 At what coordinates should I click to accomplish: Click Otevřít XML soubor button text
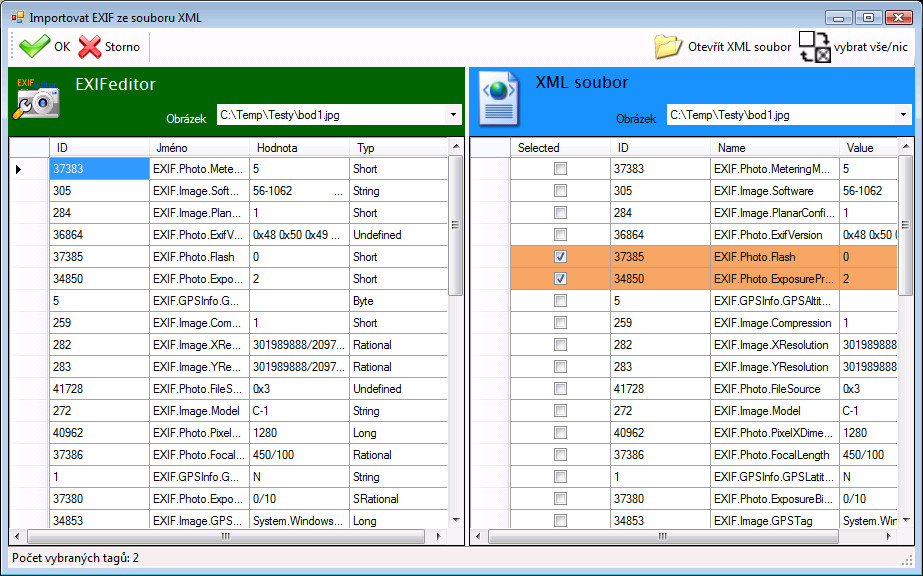pyautogui.click(x=739, y=47)
